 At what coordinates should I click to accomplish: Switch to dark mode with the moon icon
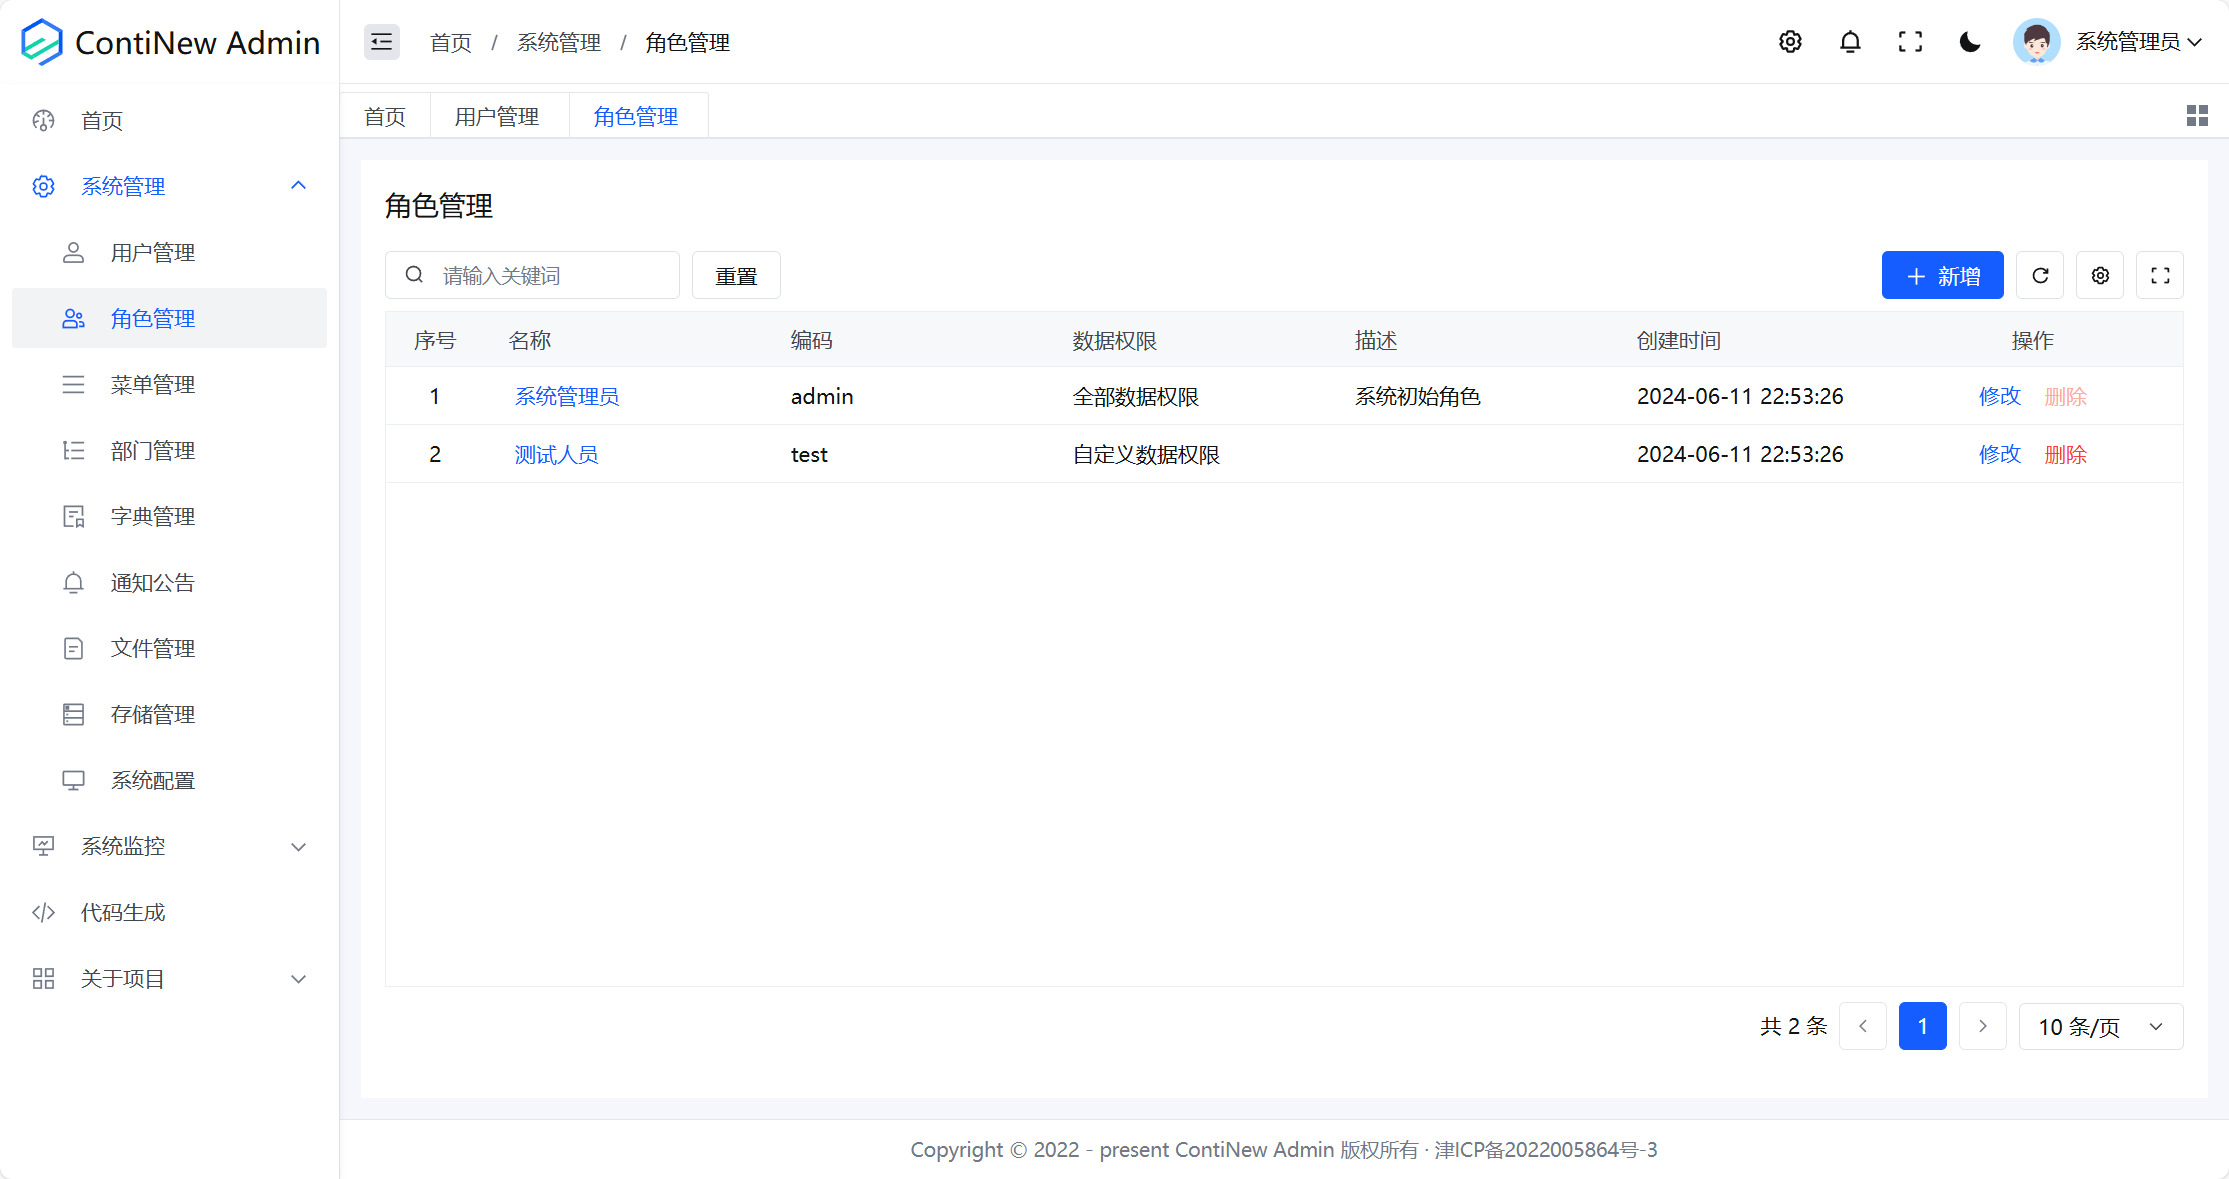[1969, 42]
